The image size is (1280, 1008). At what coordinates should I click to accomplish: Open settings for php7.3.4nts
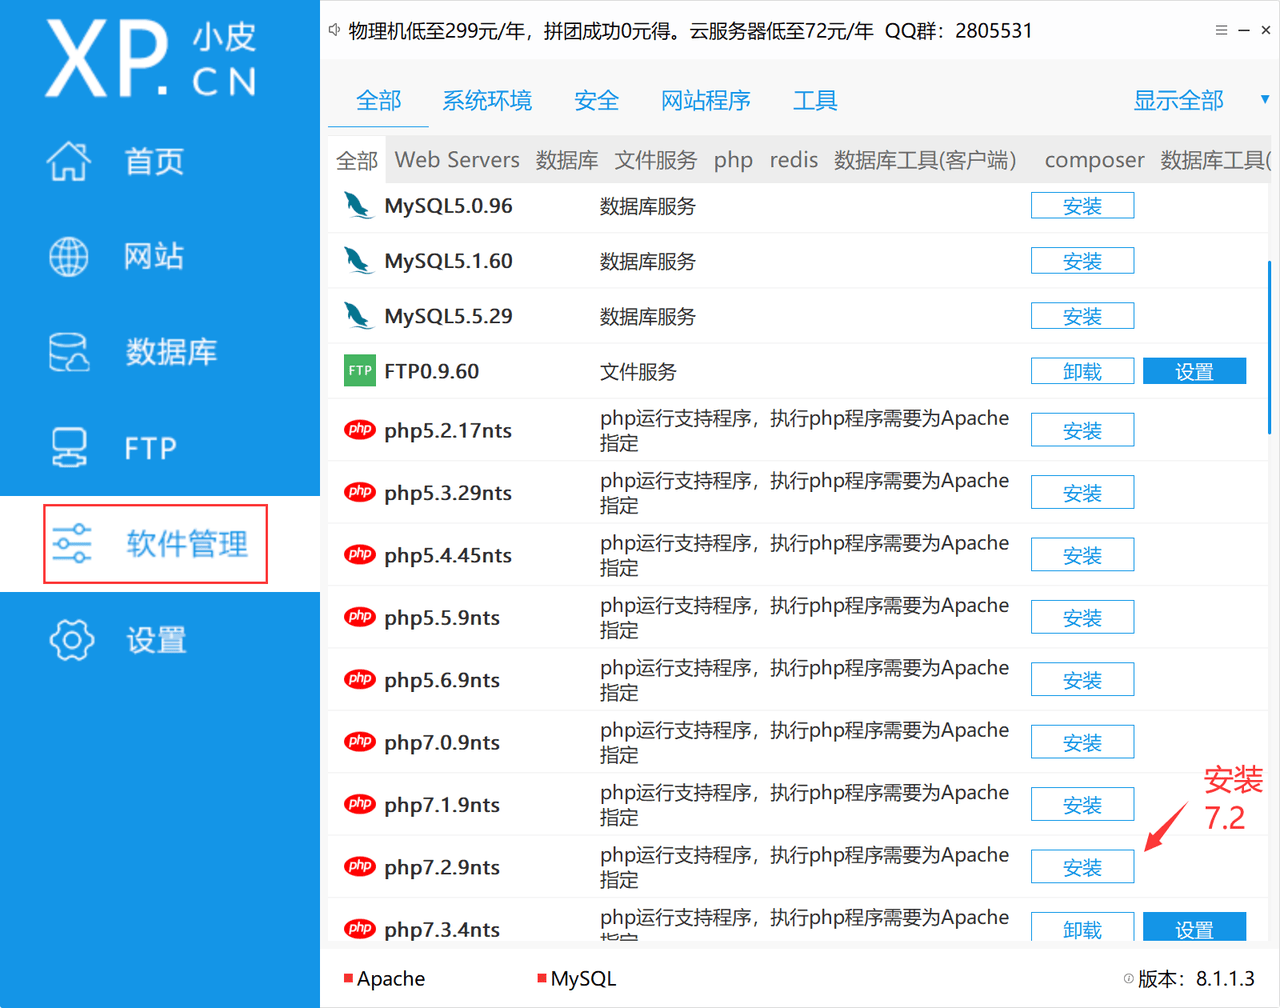click(1194, 927)
